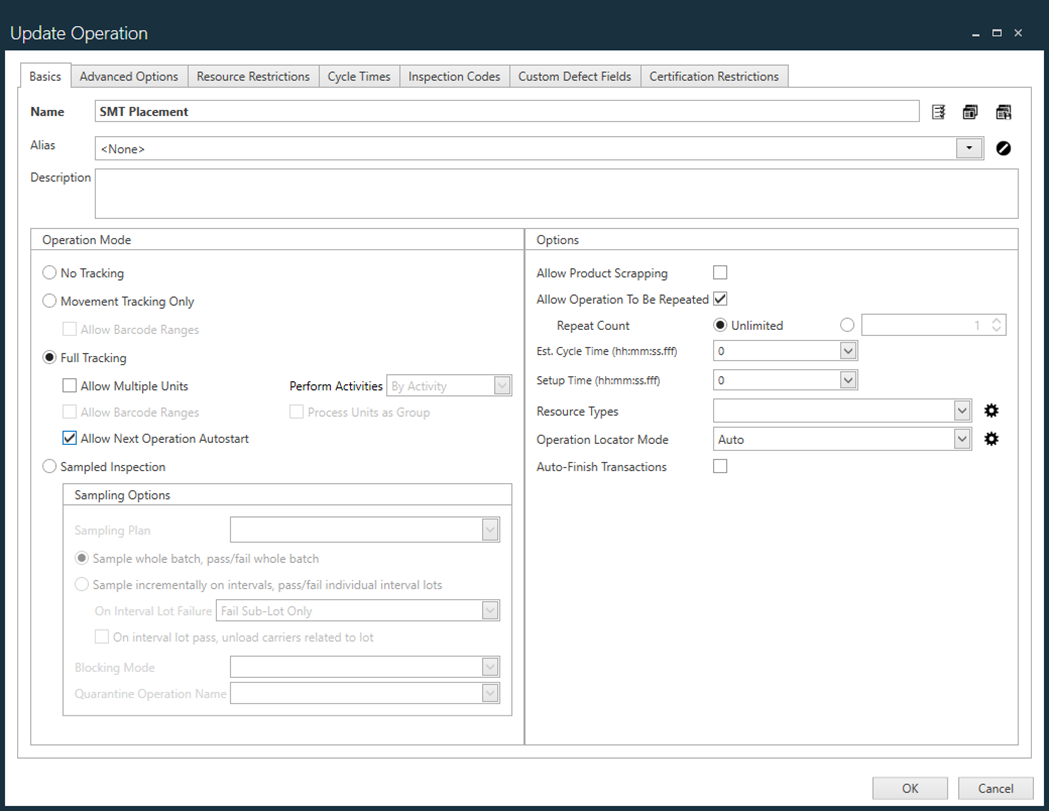Viewport: 1049px width, 811px height.
Task: Increase Repeat Count with the up stepper arrow
Action: [x=996, y=320]
